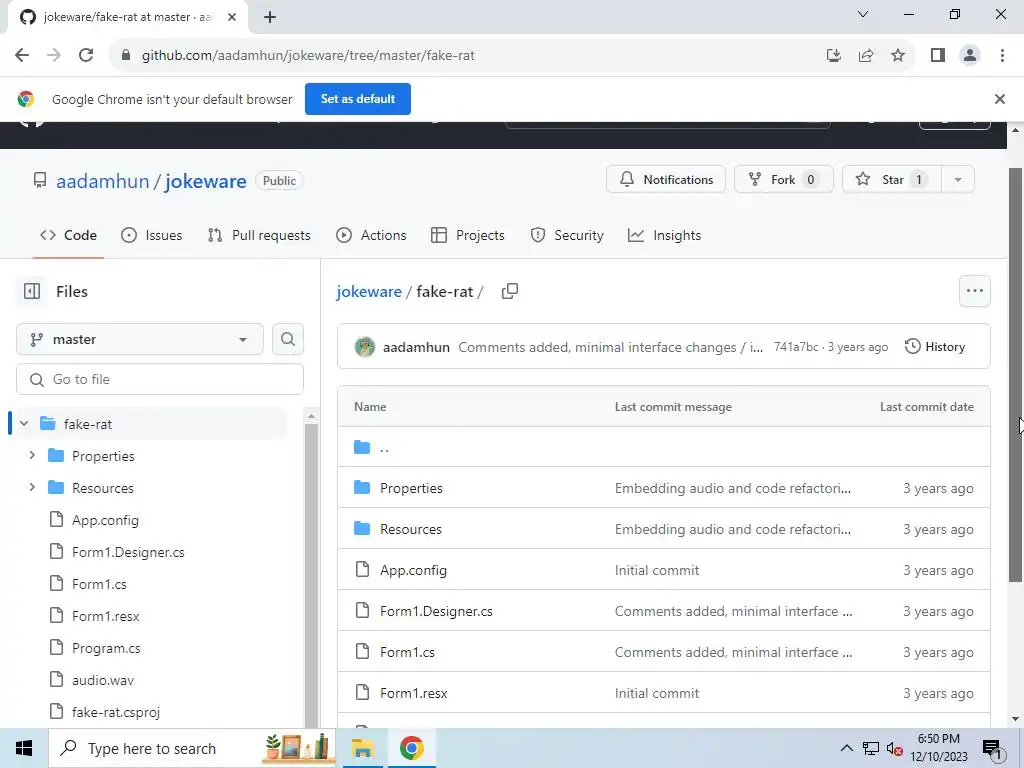The height and width of the screenshot is (768, 1024).
Task: Open Form1.cs in the file table
Action: 408,652
